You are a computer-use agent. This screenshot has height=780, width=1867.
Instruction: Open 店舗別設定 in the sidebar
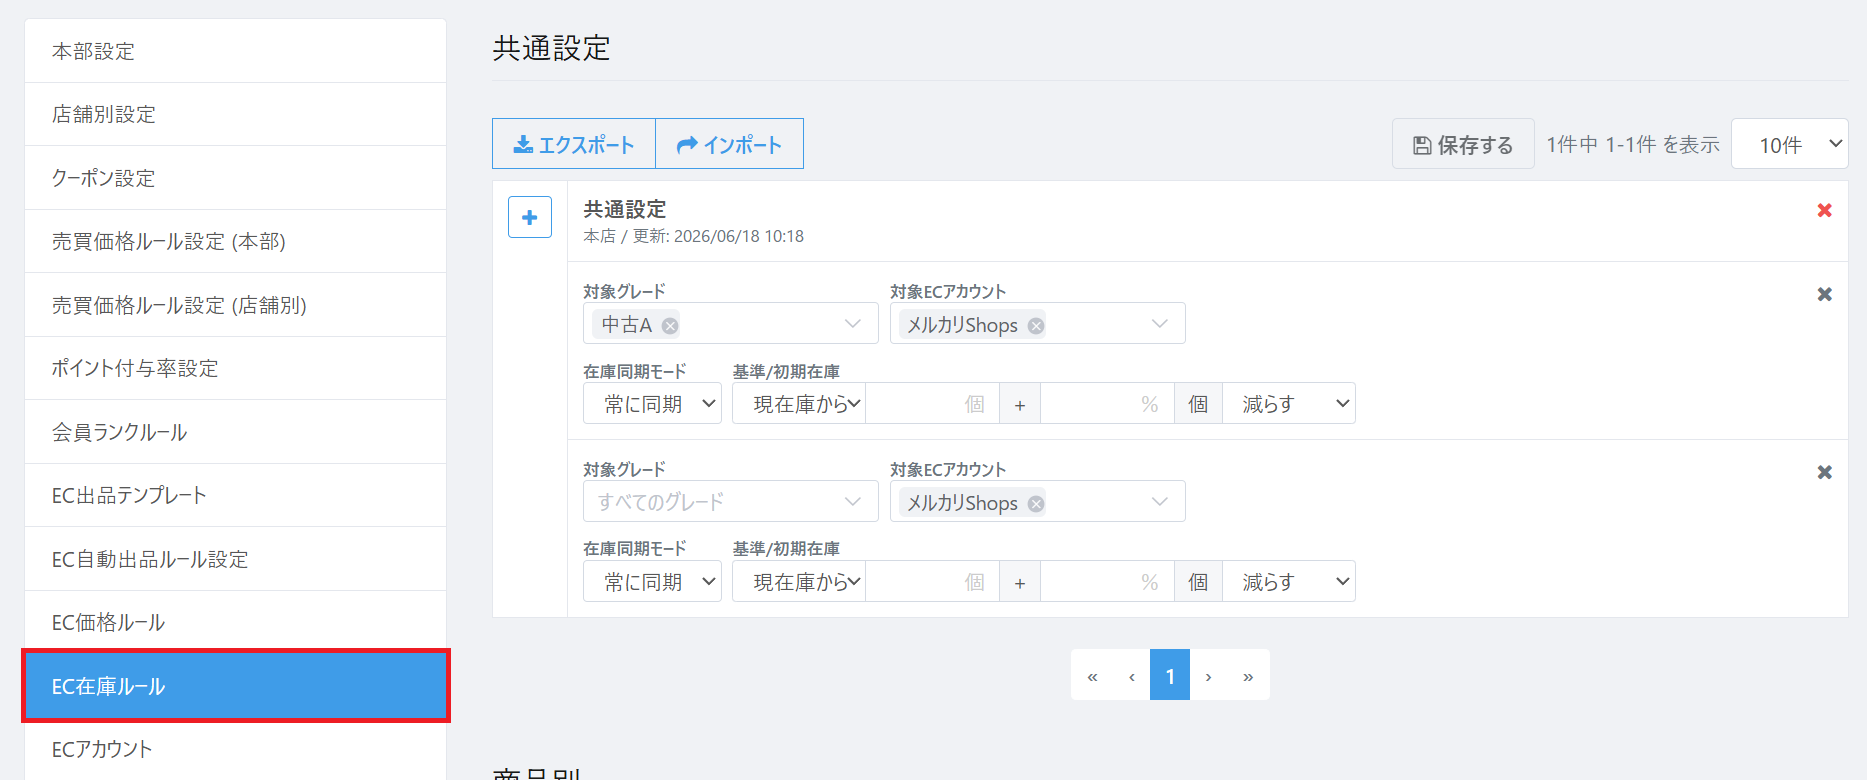pyautogui.click(x=235, y=114)
